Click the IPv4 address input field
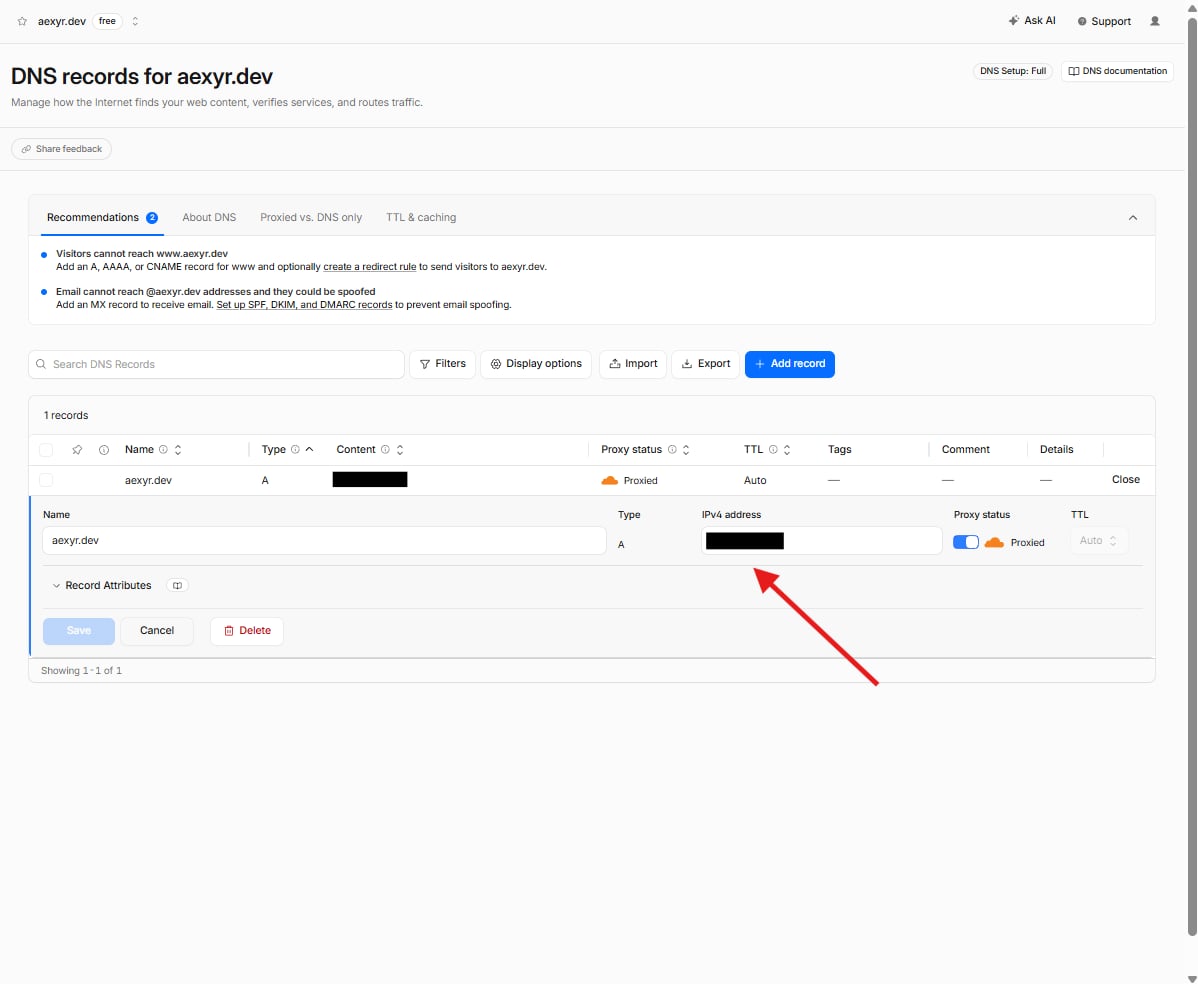Image resolution: width=1198 pixels, height=984 pixels. click(821, 541)
